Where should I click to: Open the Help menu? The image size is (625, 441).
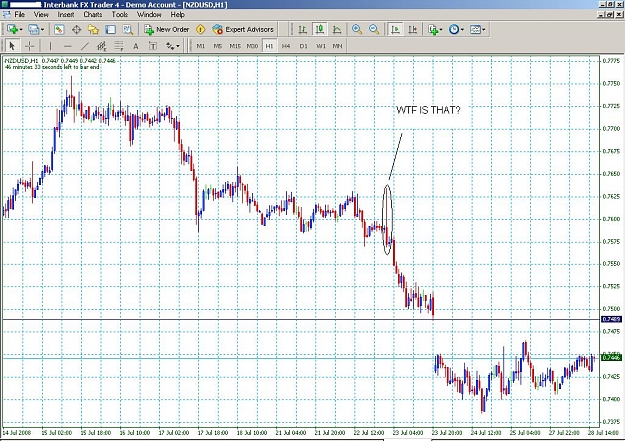tap(177, 15)
